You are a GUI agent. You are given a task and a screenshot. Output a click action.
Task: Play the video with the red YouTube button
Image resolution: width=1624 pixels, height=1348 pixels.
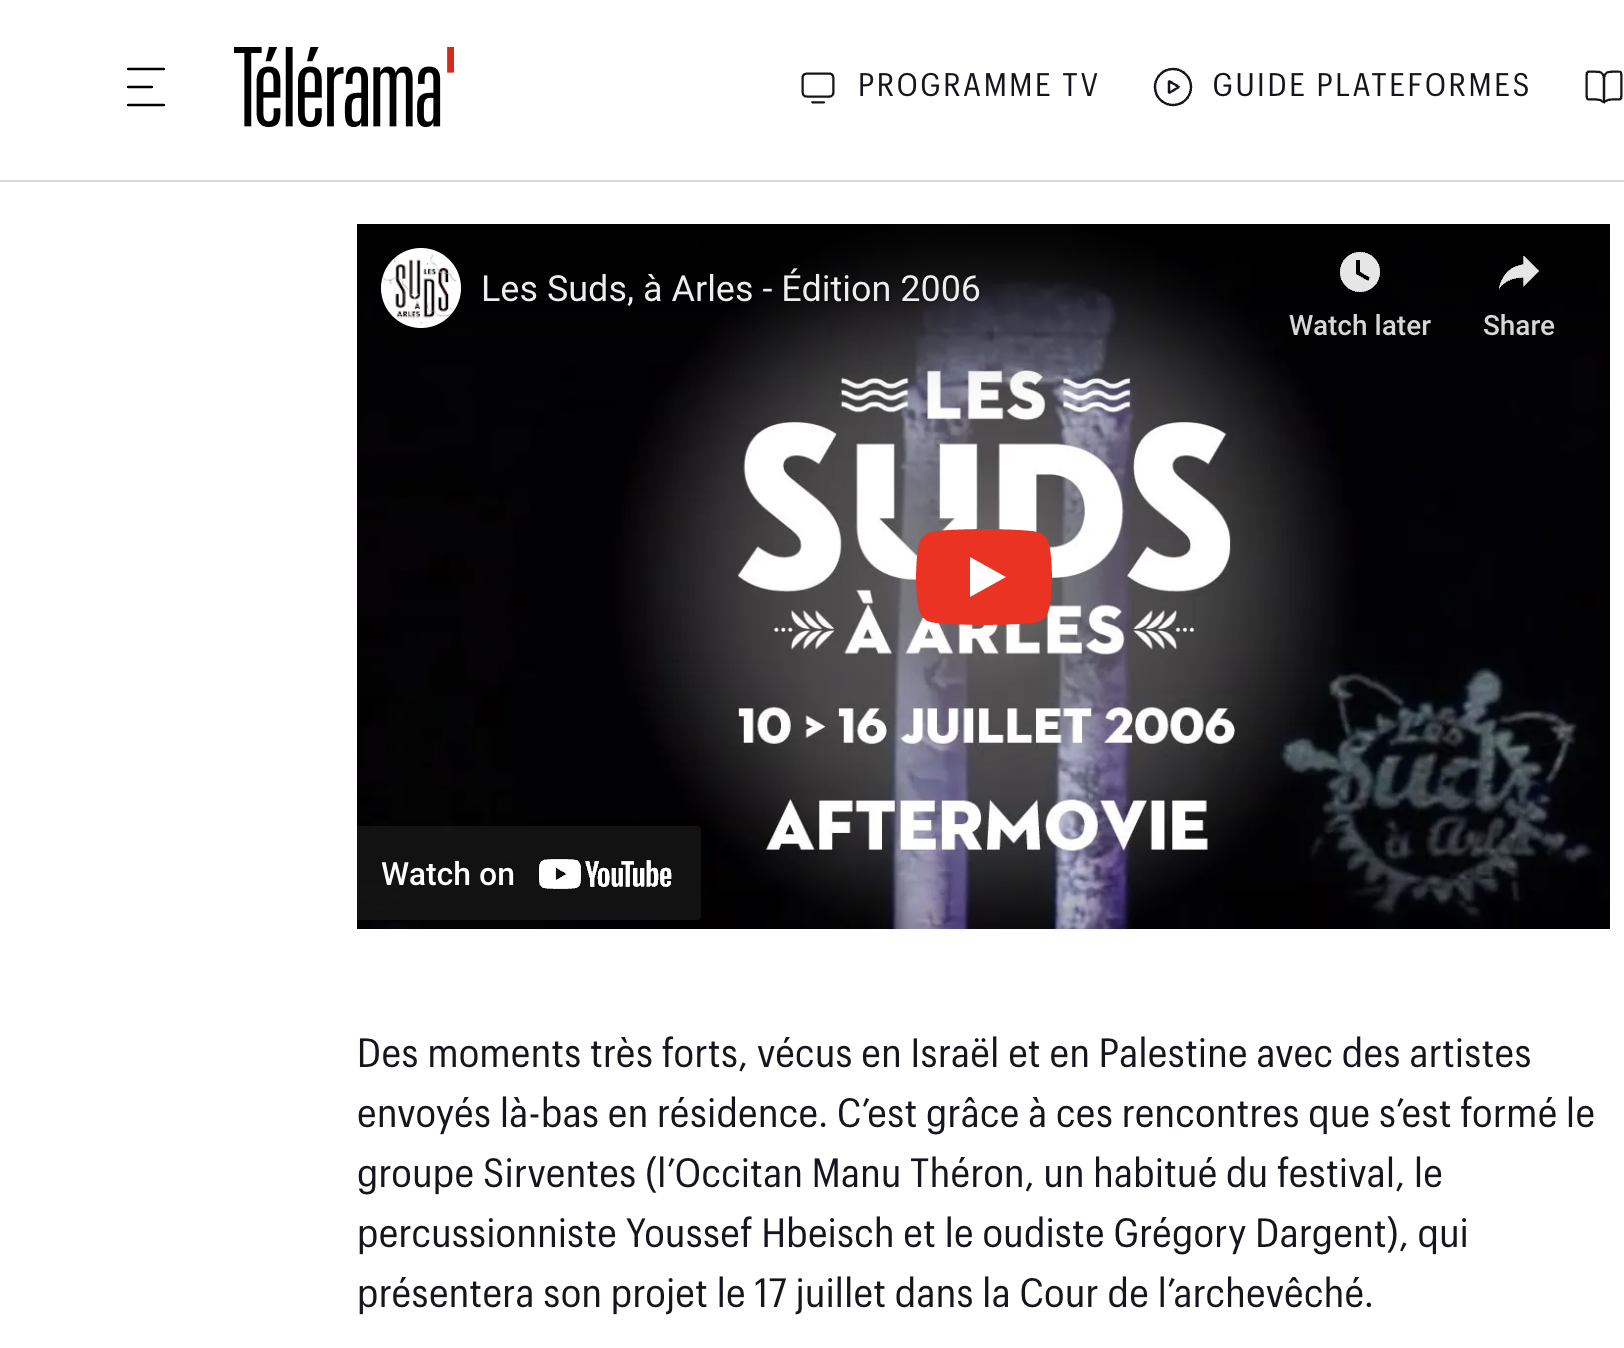tap(984, 577)
